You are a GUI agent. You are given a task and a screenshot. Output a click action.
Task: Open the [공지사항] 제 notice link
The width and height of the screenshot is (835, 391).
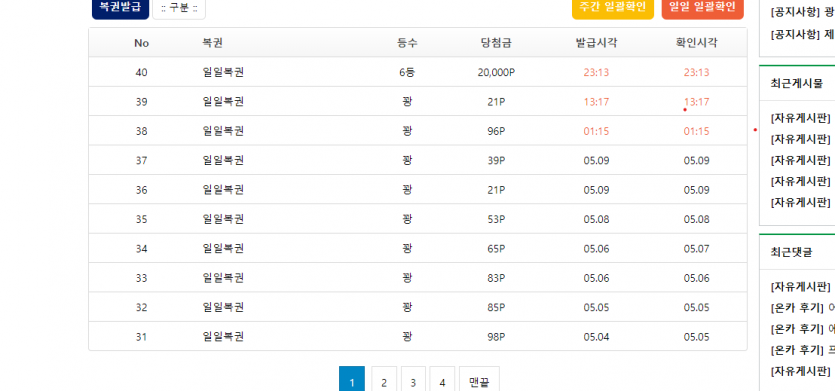click(x=802, y=35)
